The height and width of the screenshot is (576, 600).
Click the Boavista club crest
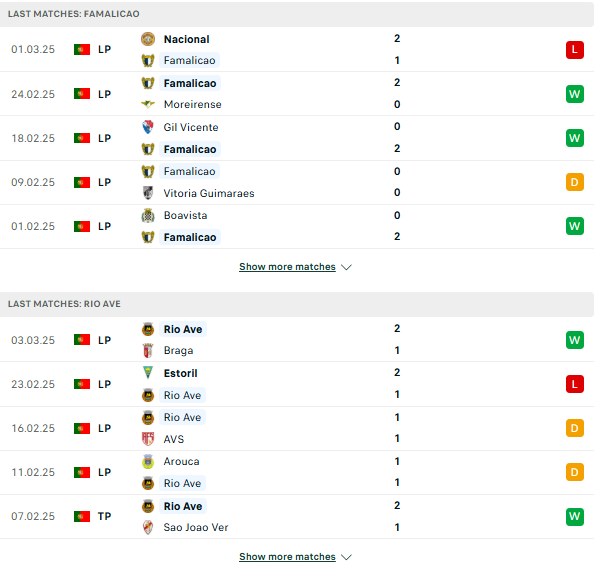point(148,215)
